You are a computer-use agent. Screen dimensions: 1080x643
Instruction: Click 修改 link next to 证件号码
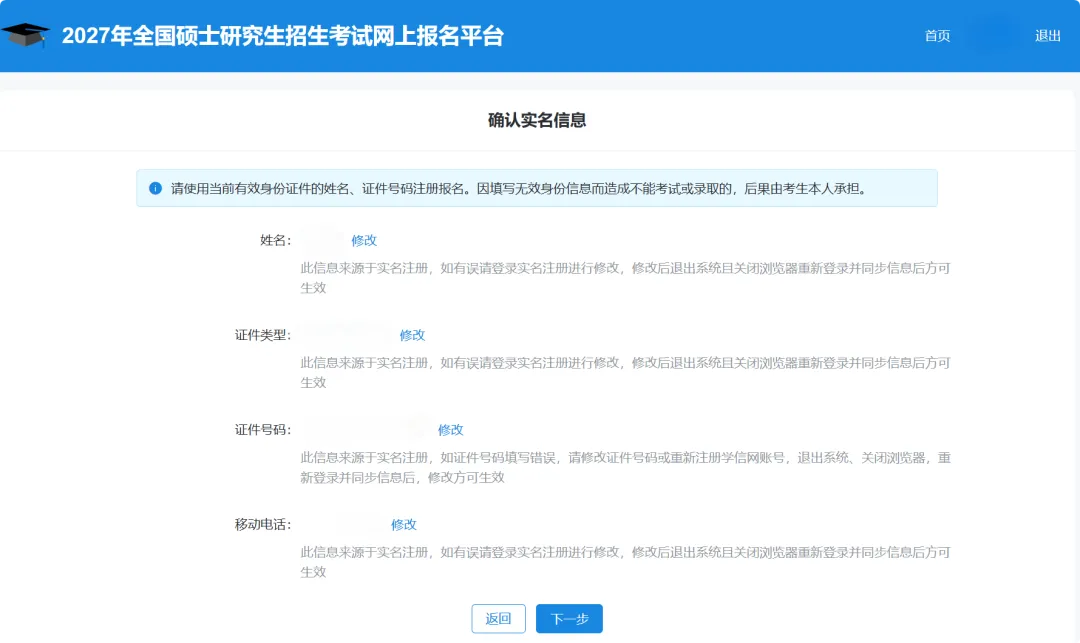(x=450, y=430)
